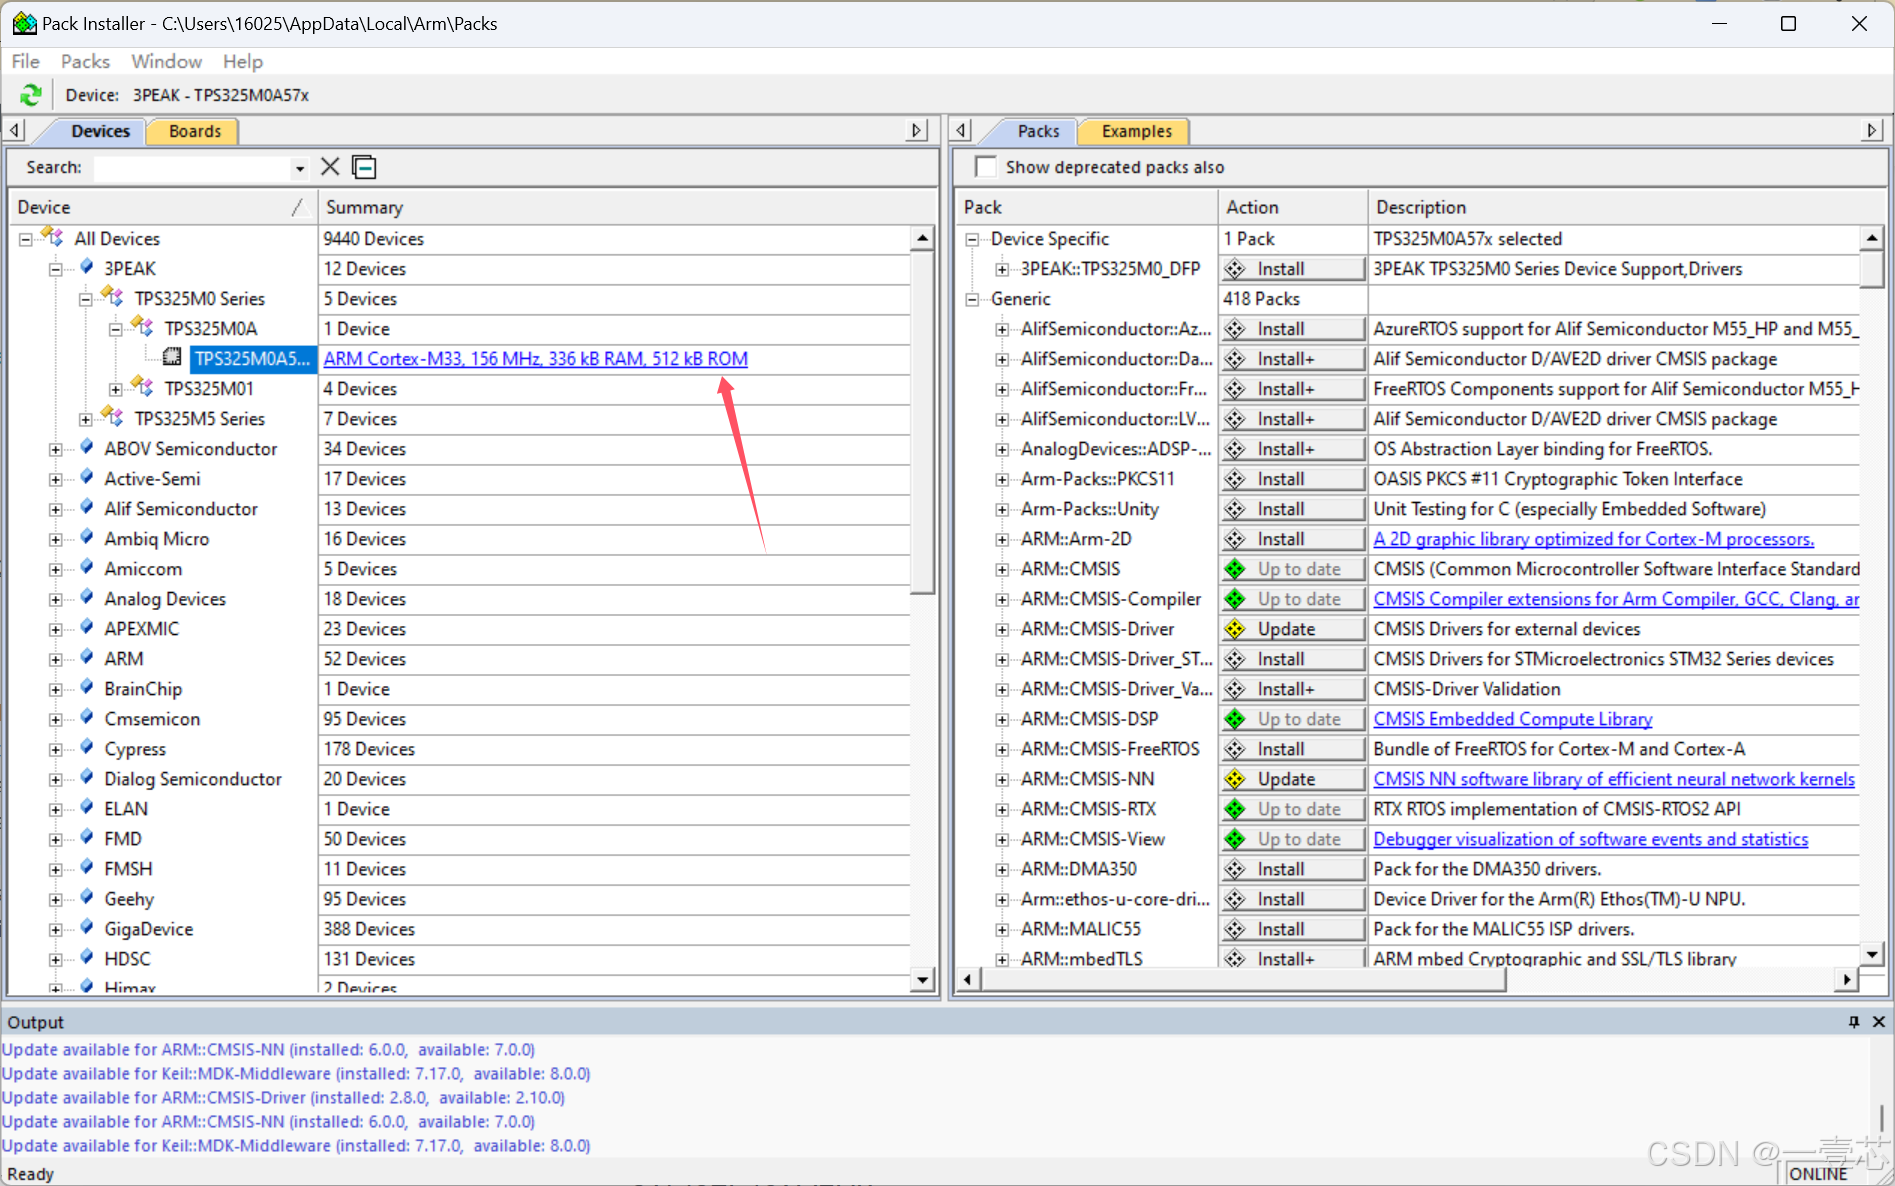Click the GigaDevice vendor diamond icon

tap(87, 928)
